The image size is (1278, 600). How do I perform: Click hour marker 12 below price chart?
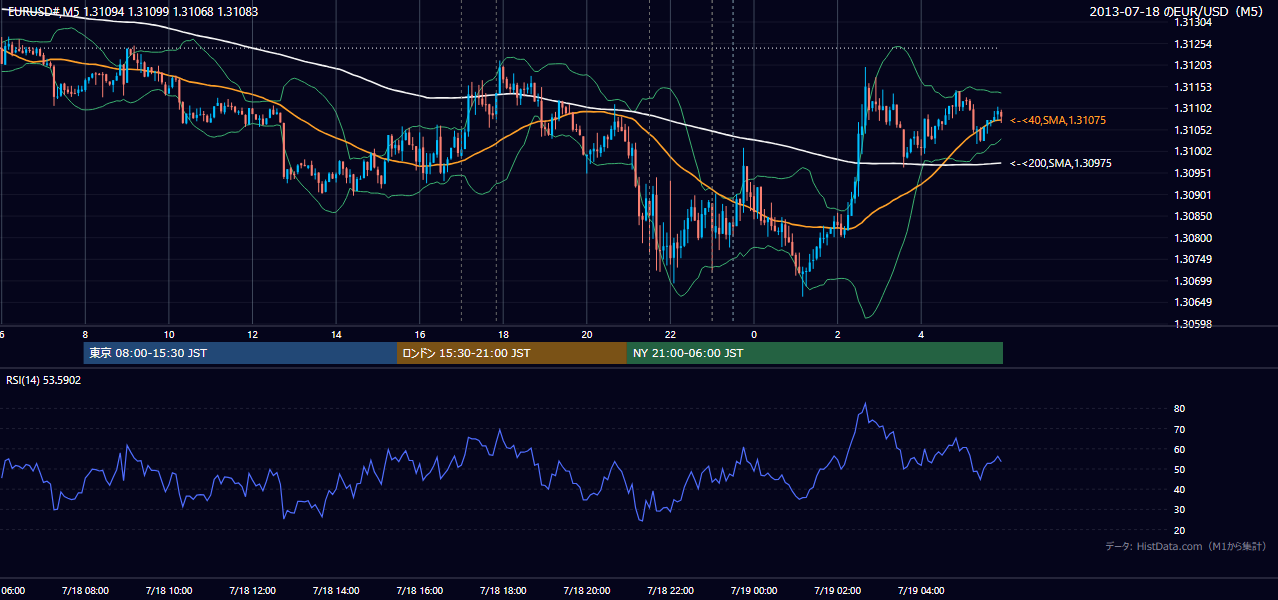pos(252,334)
